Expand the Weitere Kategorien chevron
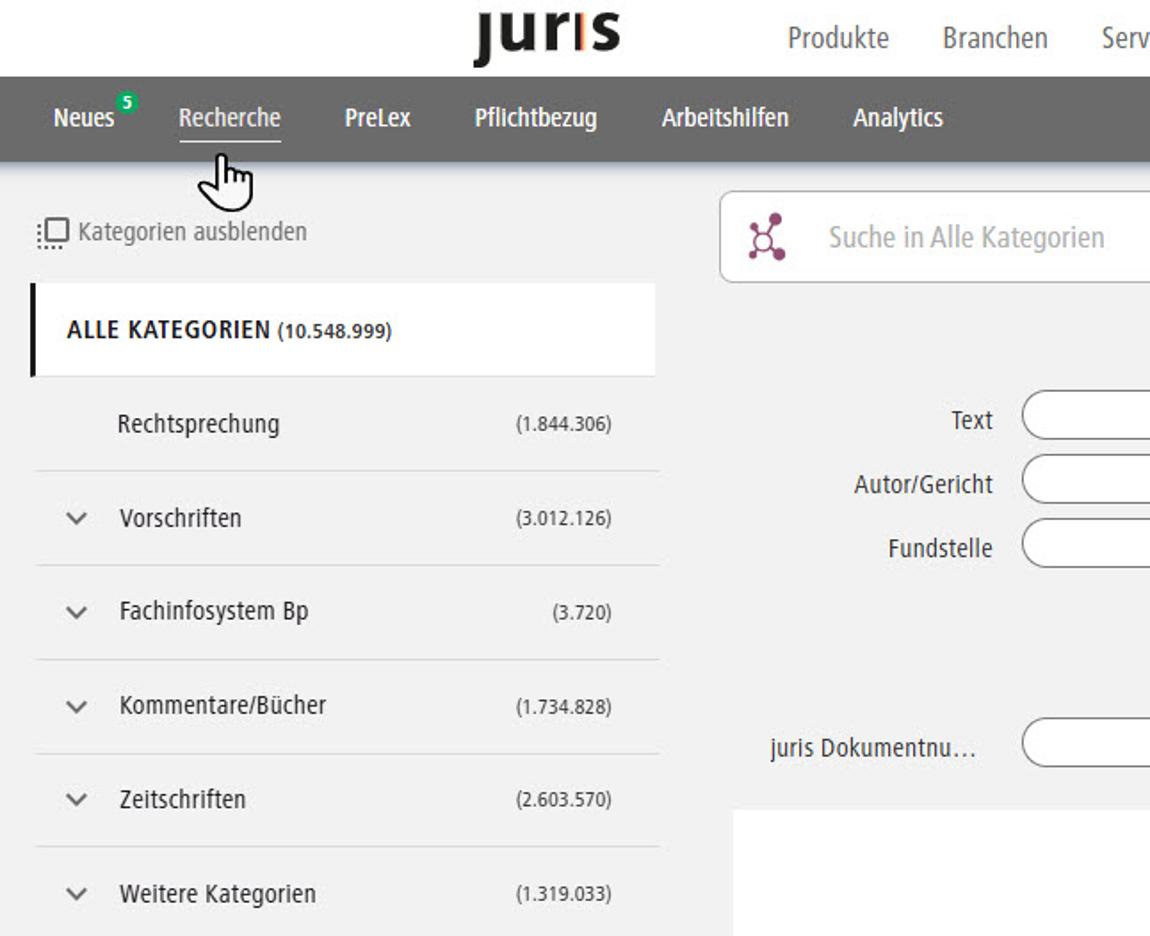Image resolution: width=1150 pixels, height=936 pixels. point(77,894)
